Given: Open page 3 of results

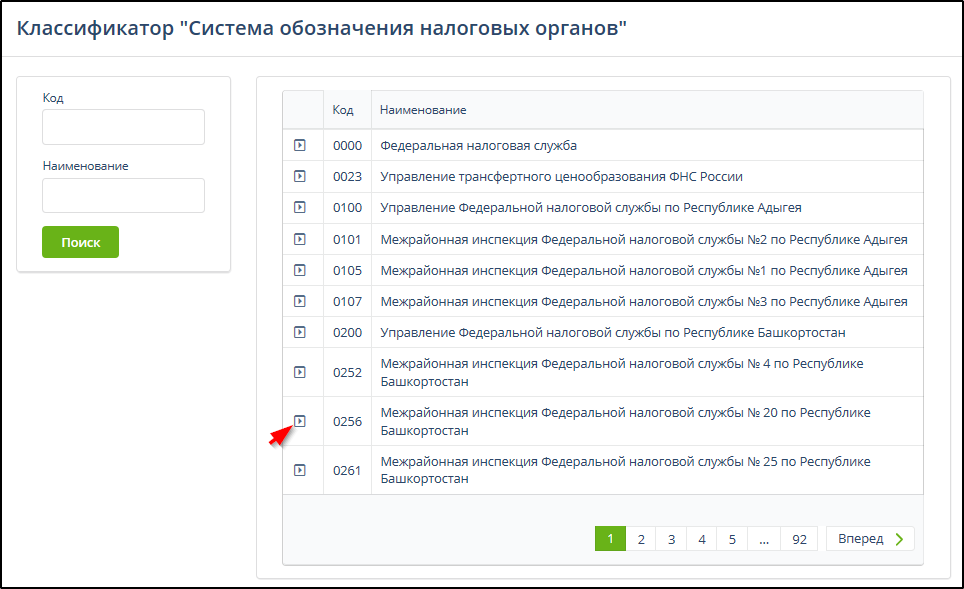Looking at the screenshot, I should coord(671,539).
